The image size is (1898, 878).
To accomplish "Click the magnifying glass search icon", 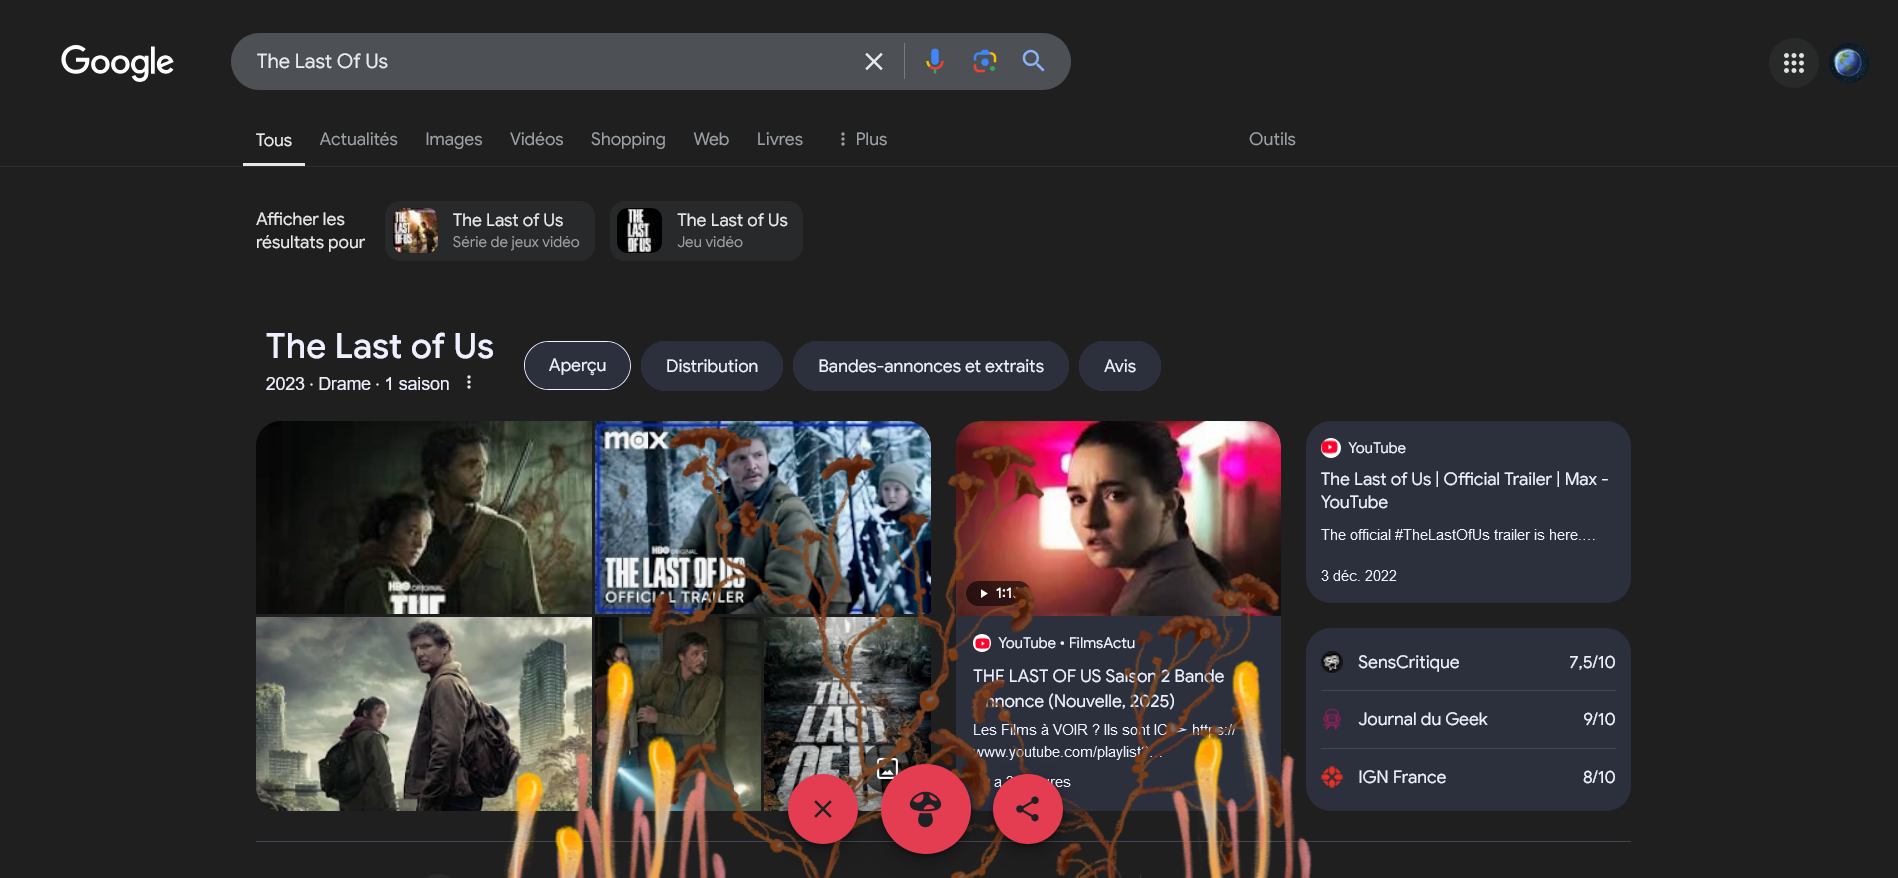I will [1033, 61].
